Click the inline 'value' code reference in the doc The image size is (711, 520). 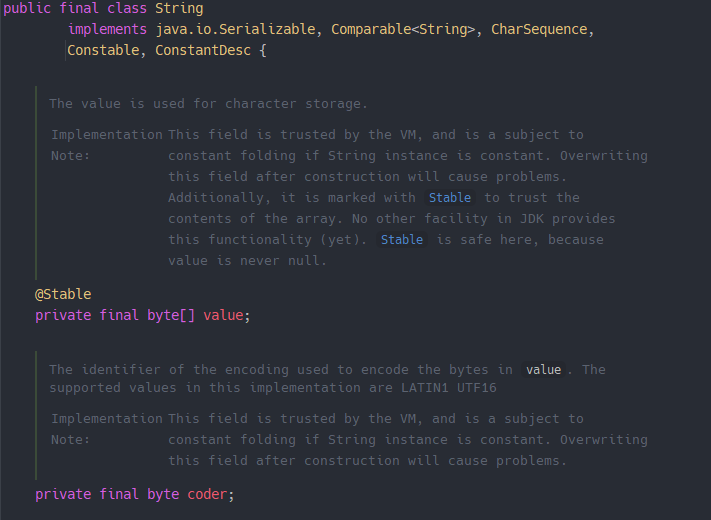(x=543, y=370)
